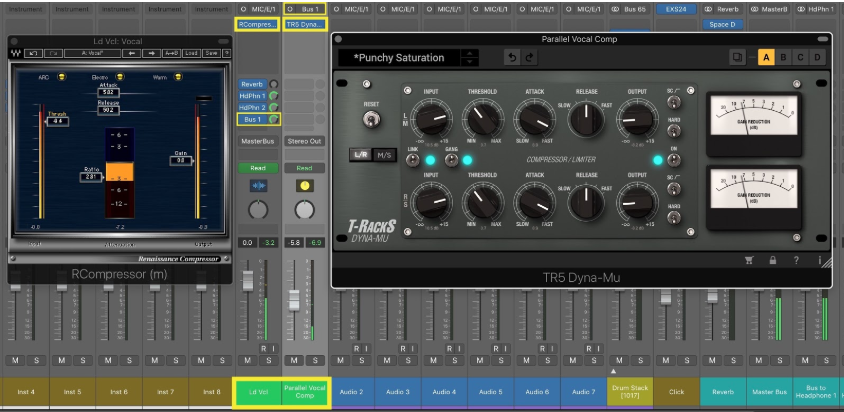The height and width of the screenshot is (412, 844).
Task: Open the EXS24 instrument slot
Action: click(x=676, y=9)
